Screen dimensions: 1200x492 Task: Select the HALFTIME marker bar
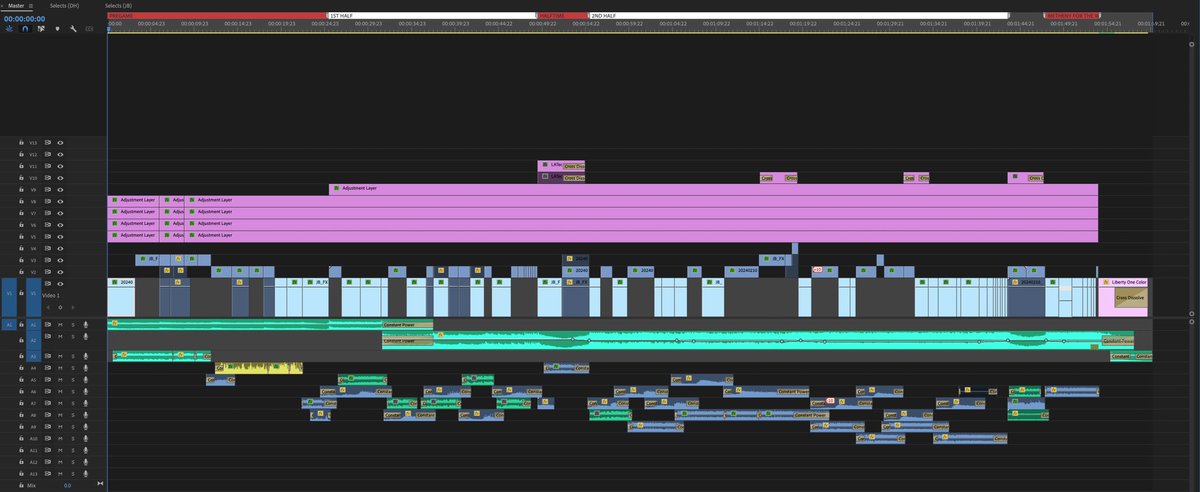pos(563,16)
